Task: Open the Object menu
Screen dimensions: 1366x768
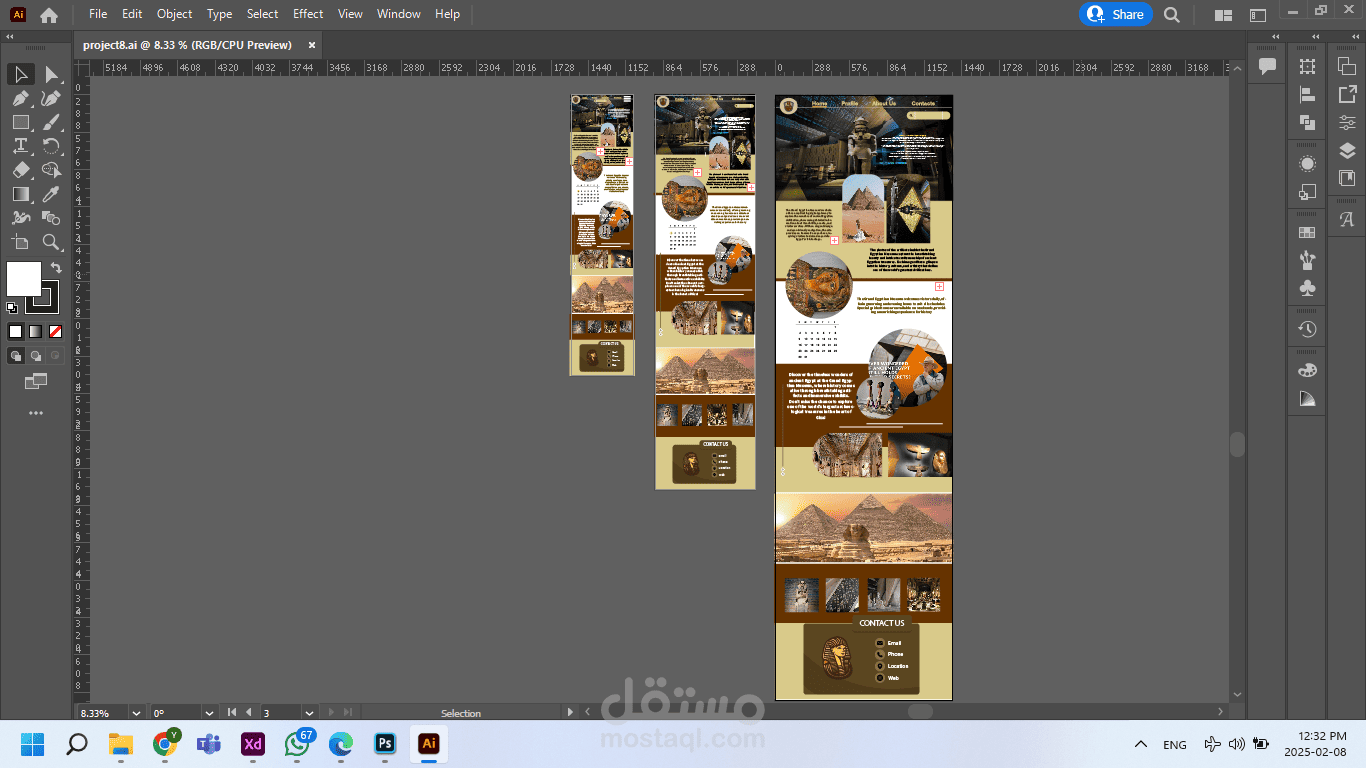Action: [x=174, y=14]
